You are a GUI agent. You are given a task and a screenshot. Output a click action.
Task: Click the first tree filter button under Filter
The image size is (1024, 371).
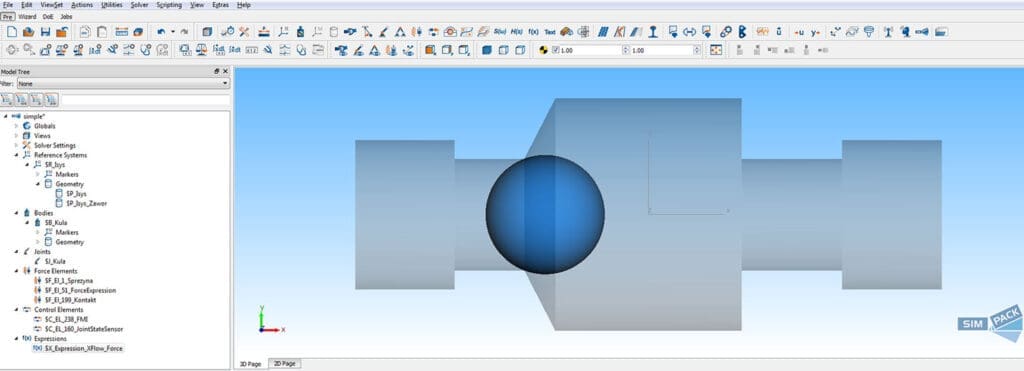[7, 100]
